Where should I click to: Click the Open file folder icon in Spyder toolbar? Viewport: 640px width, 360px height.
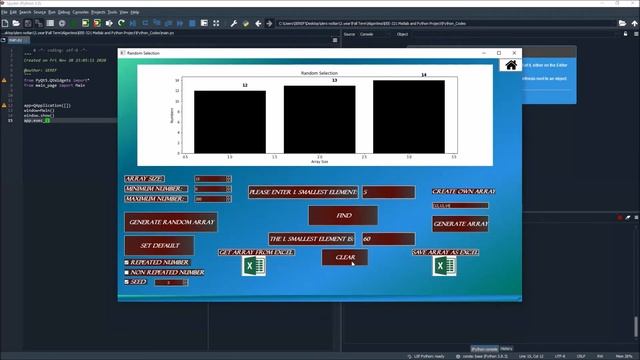16,23
